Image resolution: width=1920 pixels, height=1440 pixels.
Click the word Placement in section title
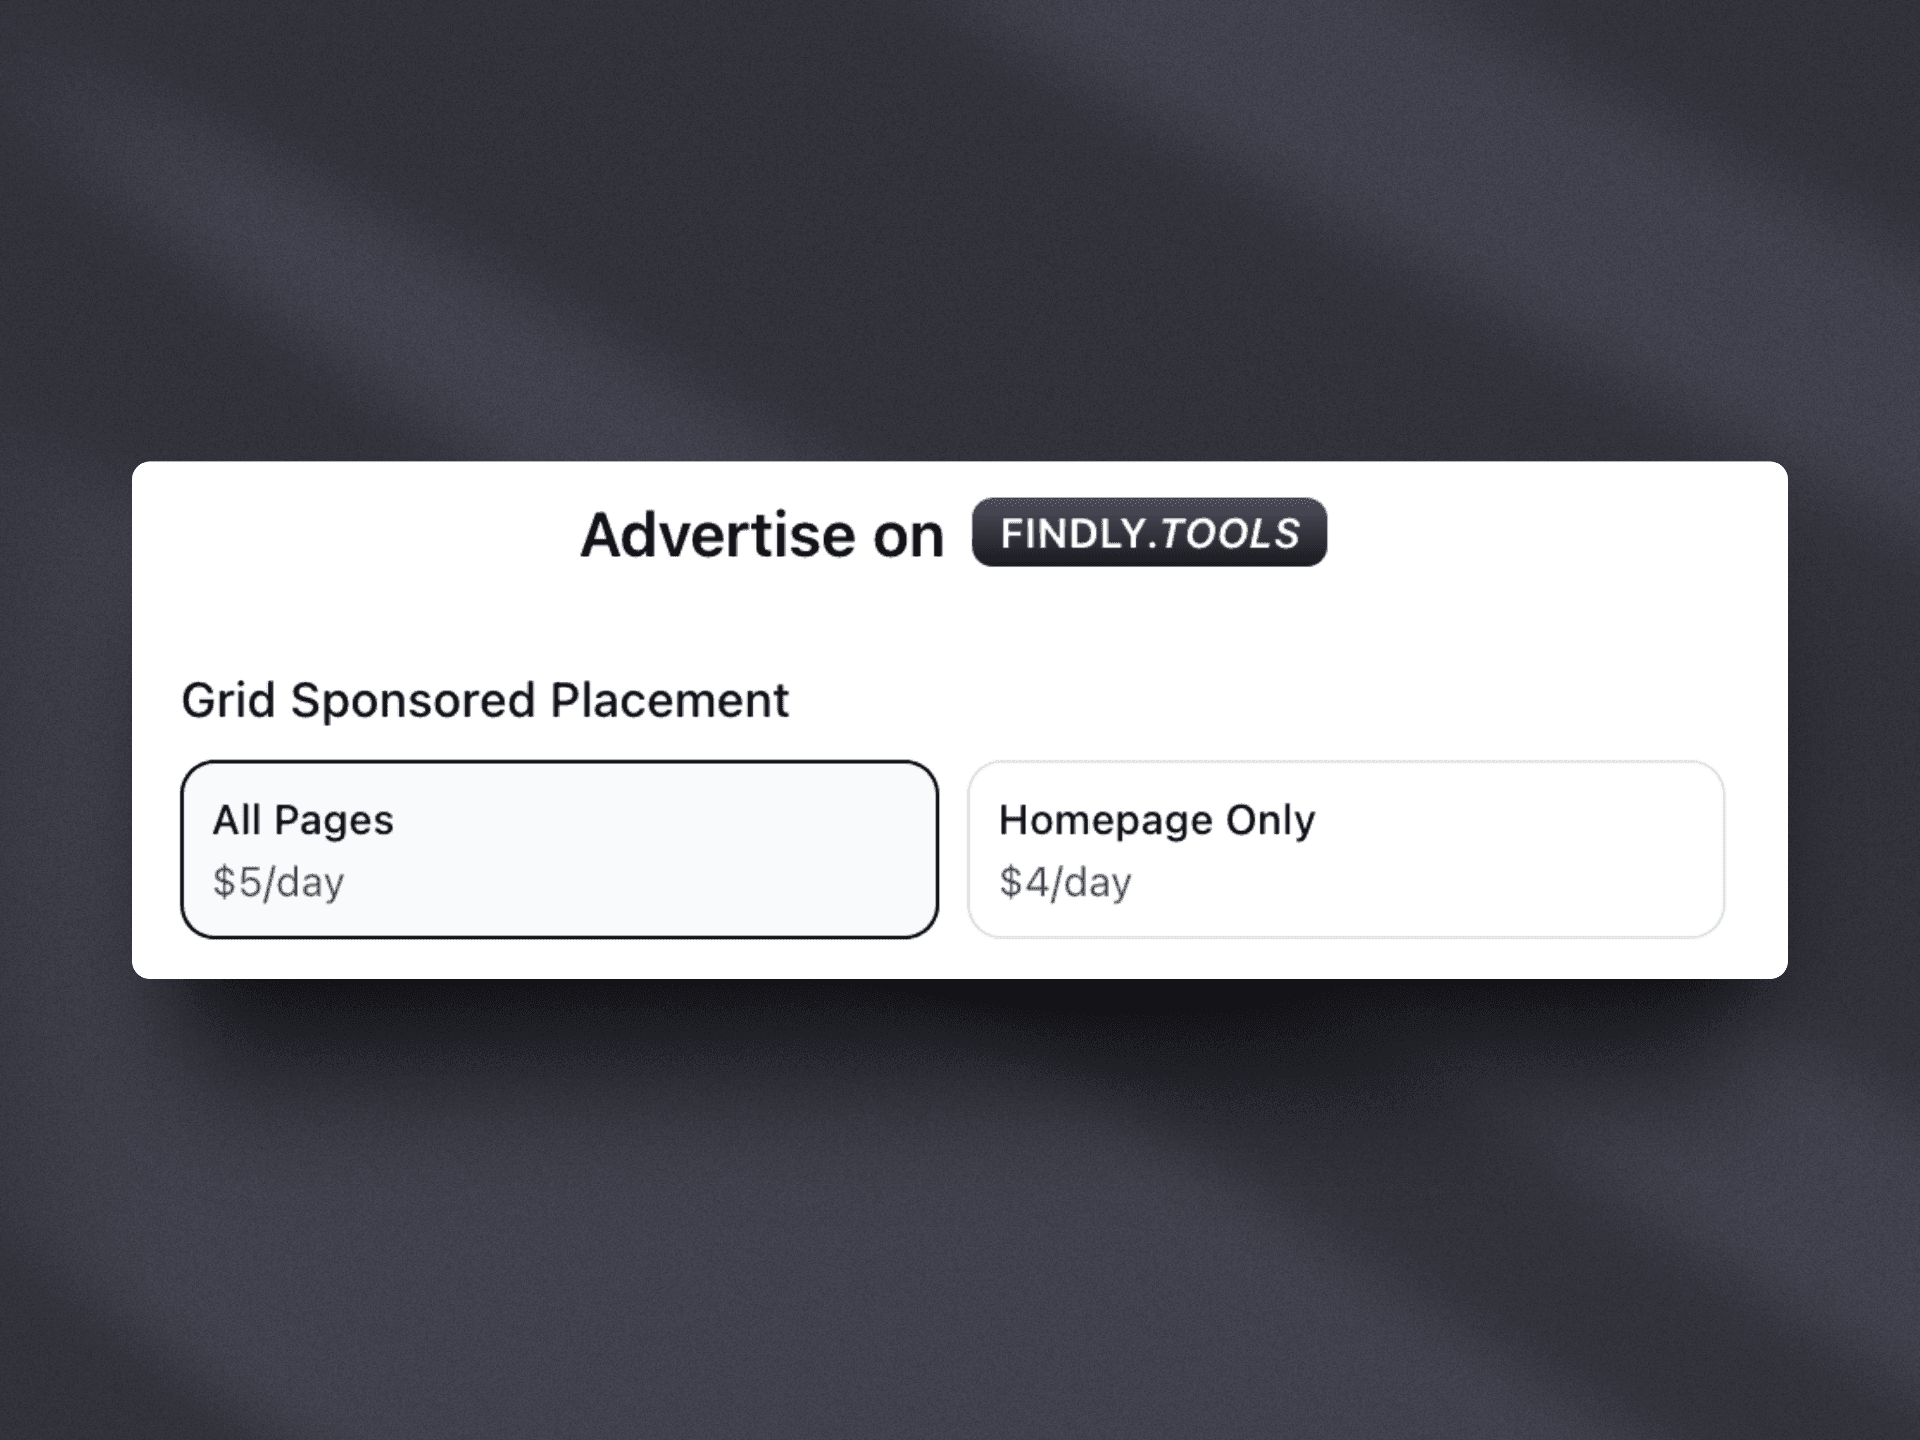(x=670, y=700)
